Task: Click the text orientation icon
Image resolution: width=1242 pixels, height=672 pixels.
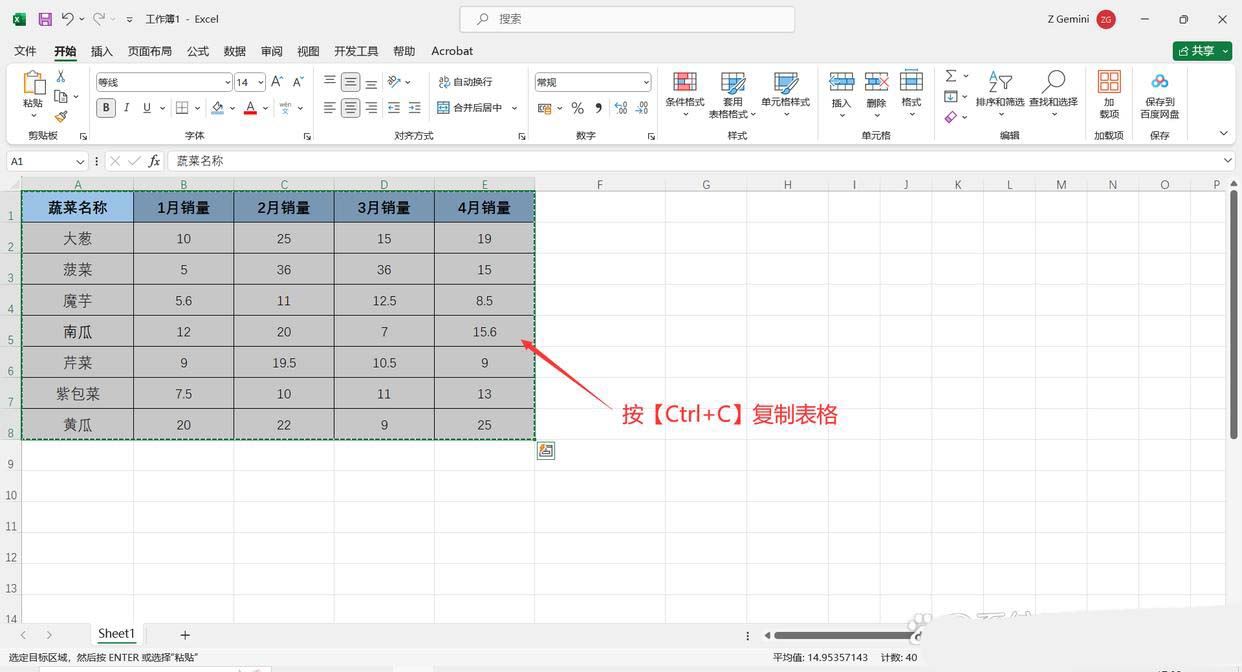Action: coord(394,82)
